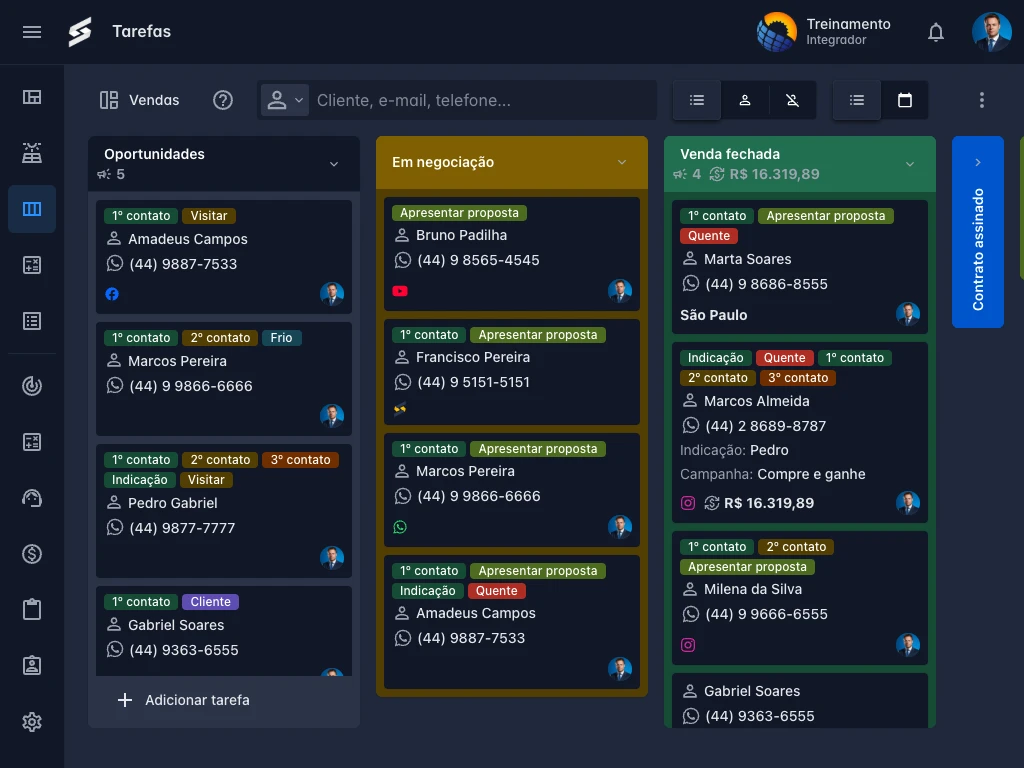The image size is (1024, 768).
Task: Click Indicação: Pedro text on Marcos Almeida card
Action: tap(734, 450)
